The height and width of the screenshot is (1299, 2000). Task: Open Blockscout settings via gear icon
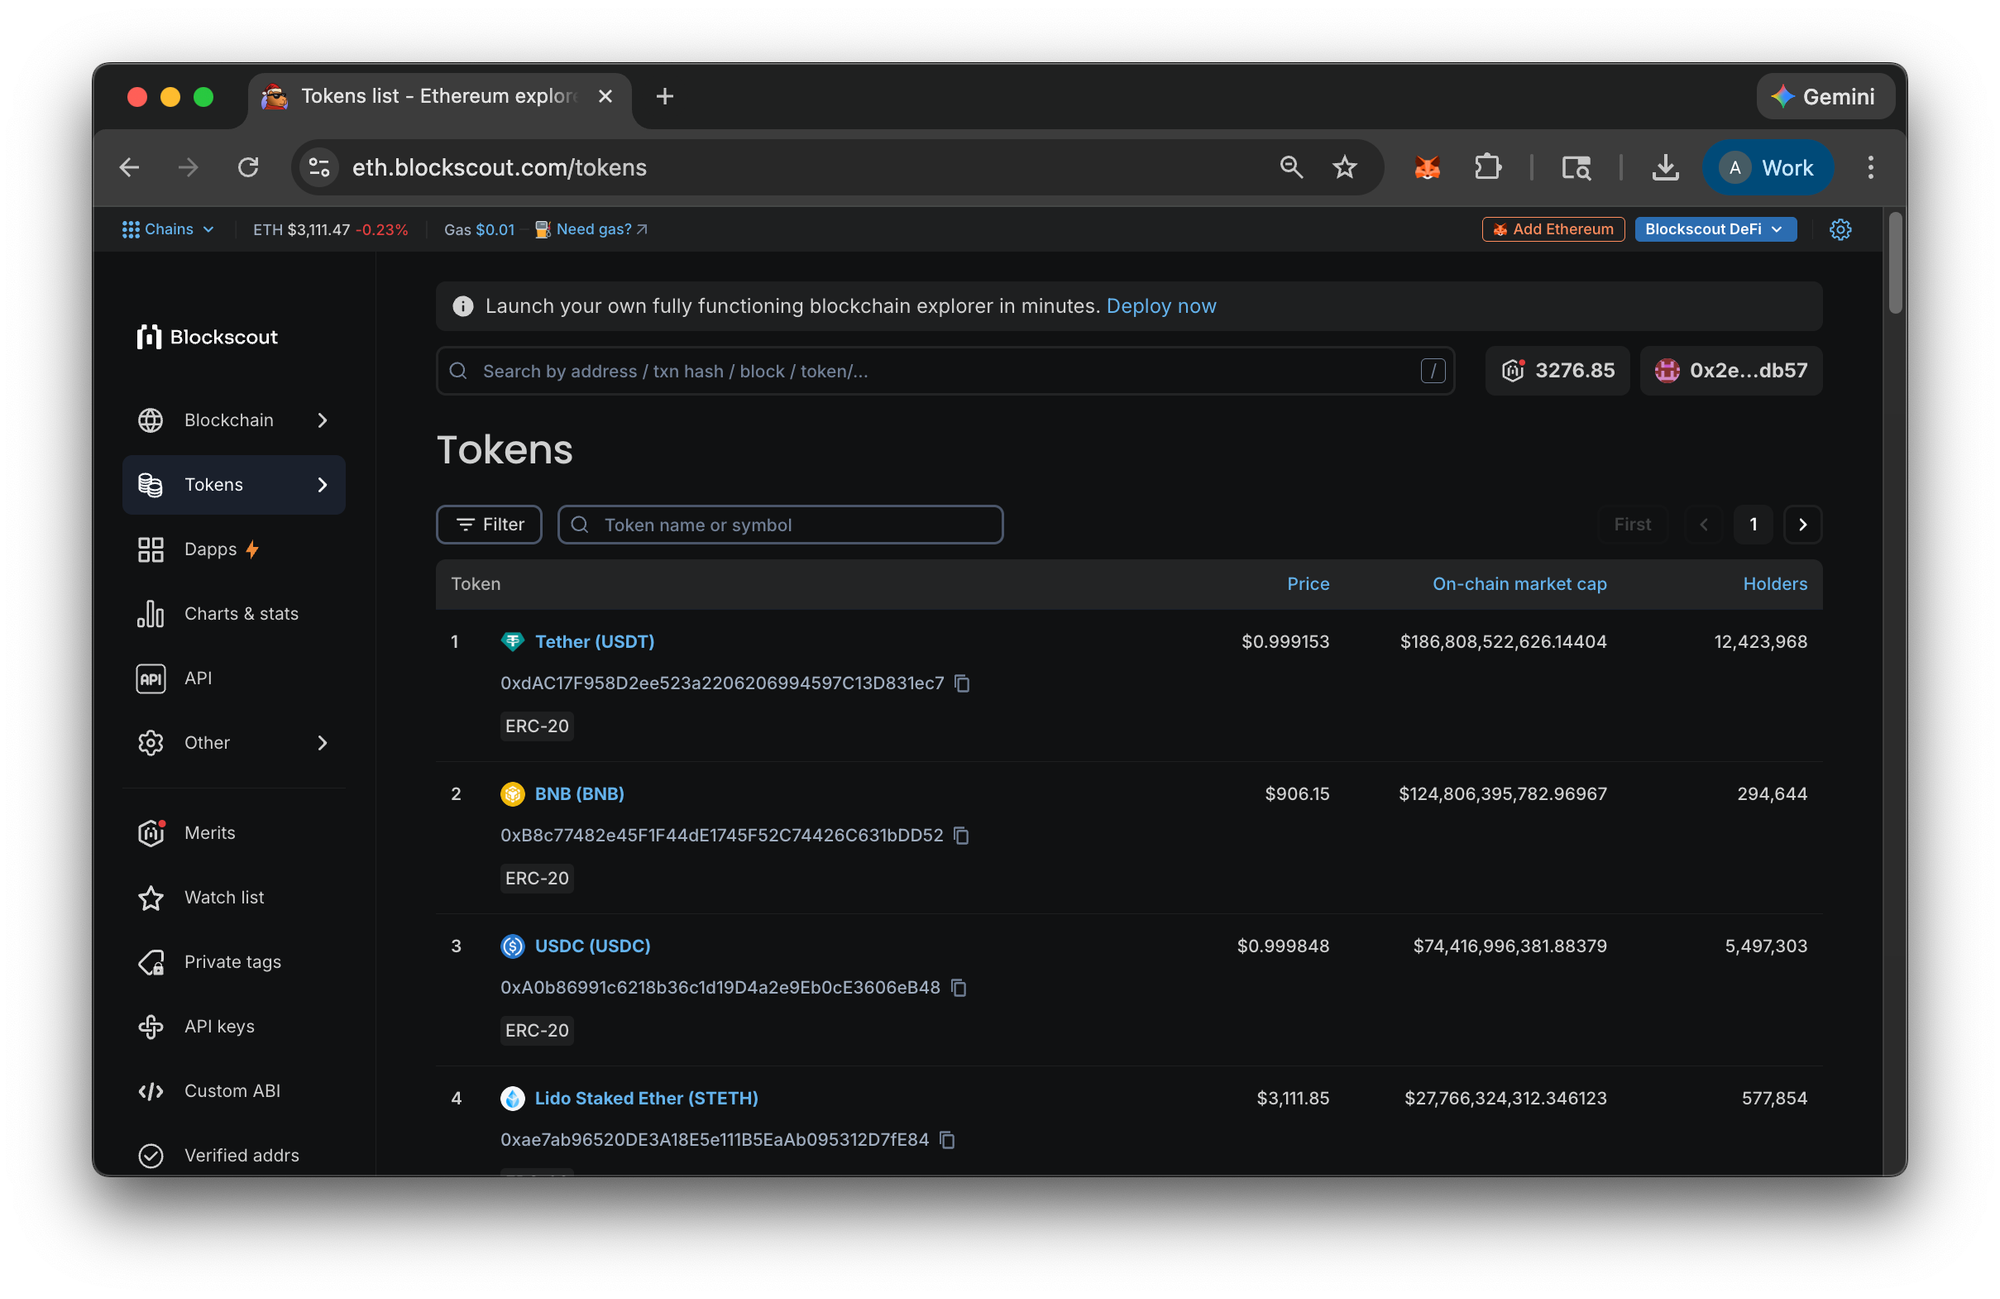(x=1841, y=229)
